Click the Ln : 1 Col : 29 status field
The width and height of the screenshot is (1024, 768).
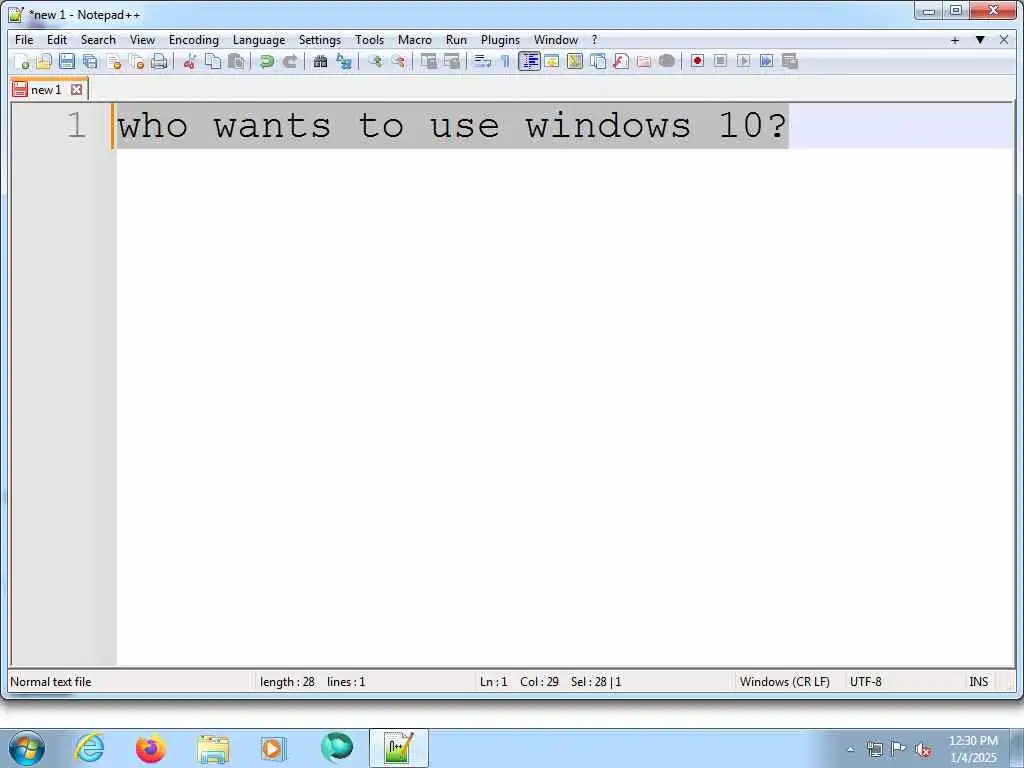[519, 682]
